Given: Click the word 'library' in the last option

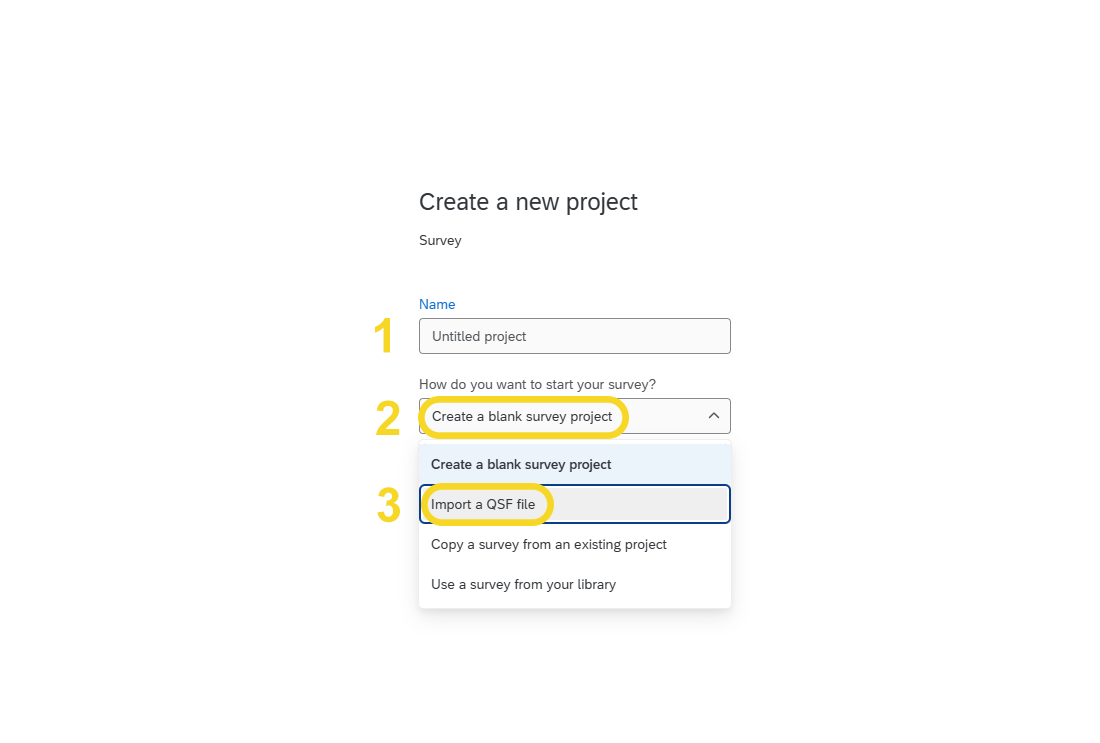Looking at the screenshot, I should pyautogui.click(x=594, y=584).
